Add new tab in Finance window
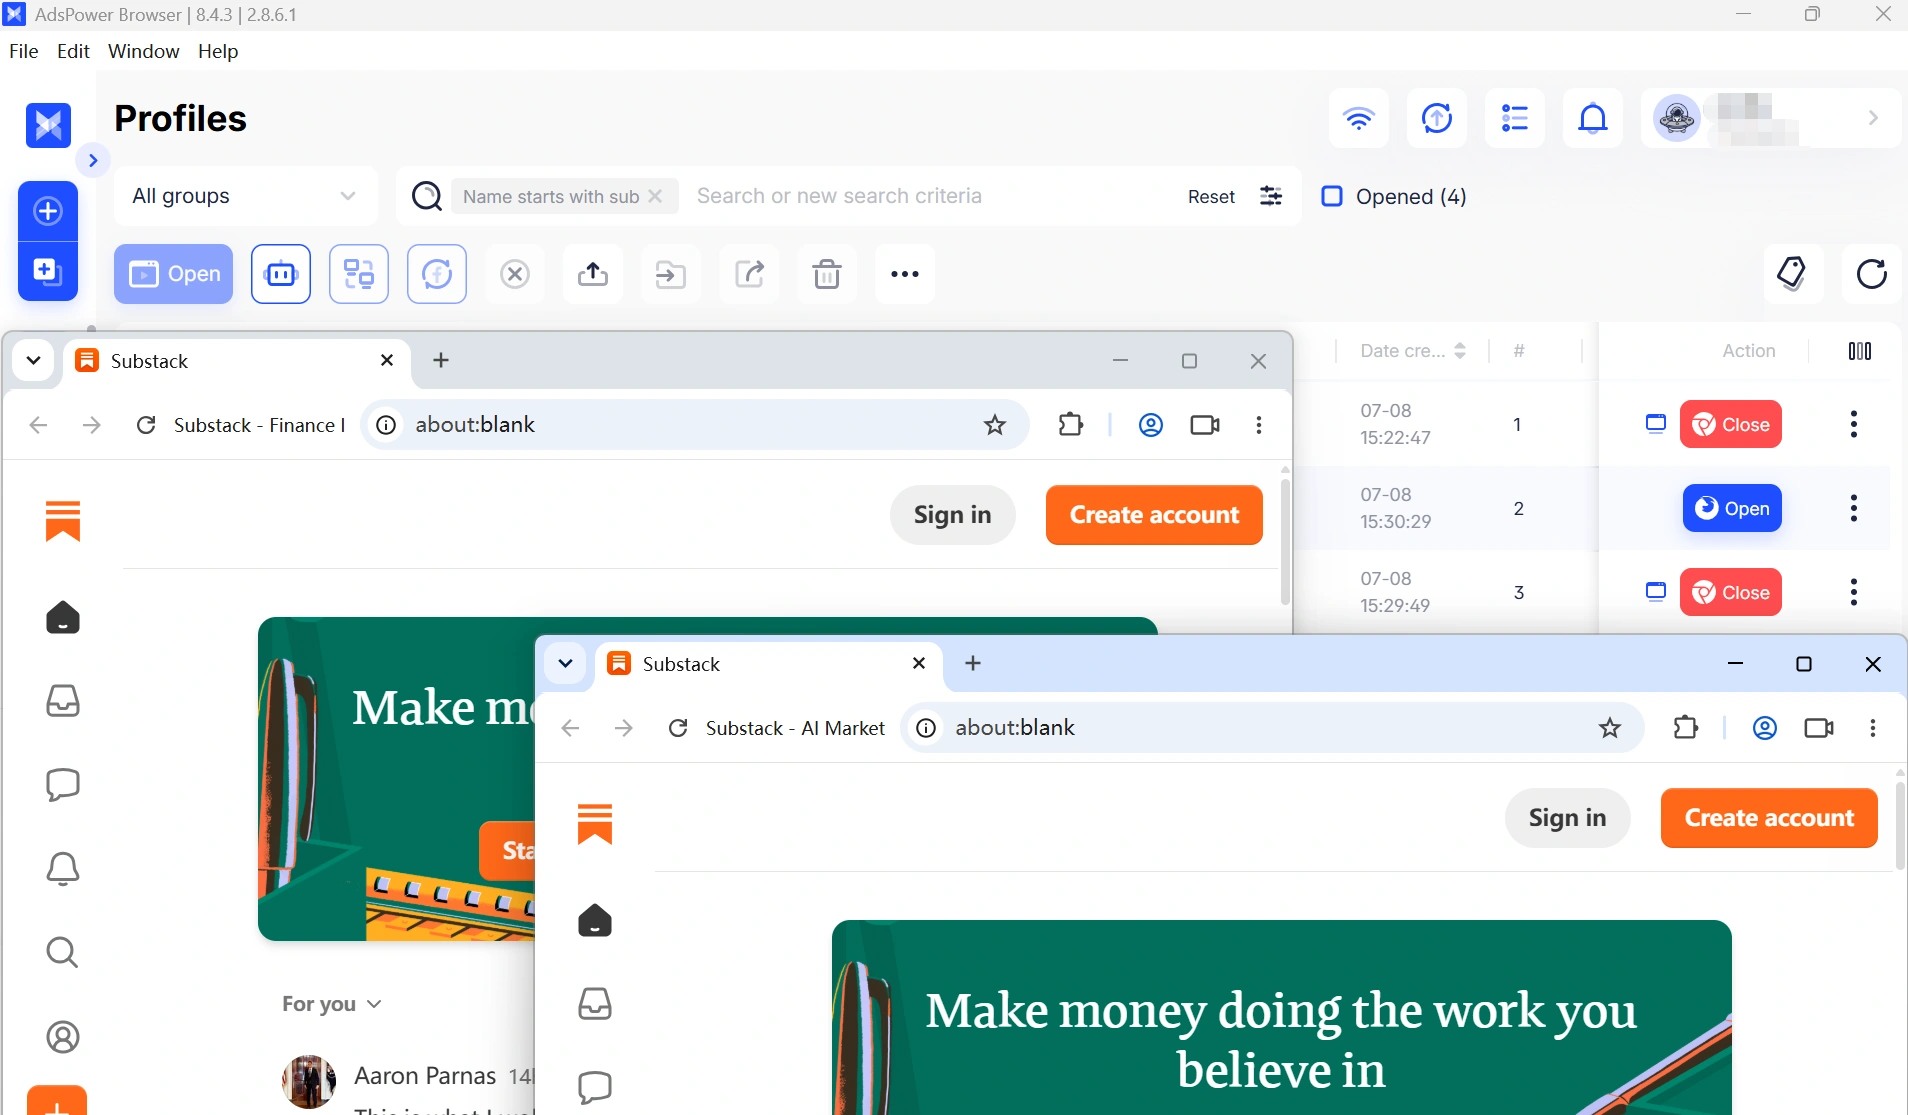1908x1115 pixels. pos(441,360)
